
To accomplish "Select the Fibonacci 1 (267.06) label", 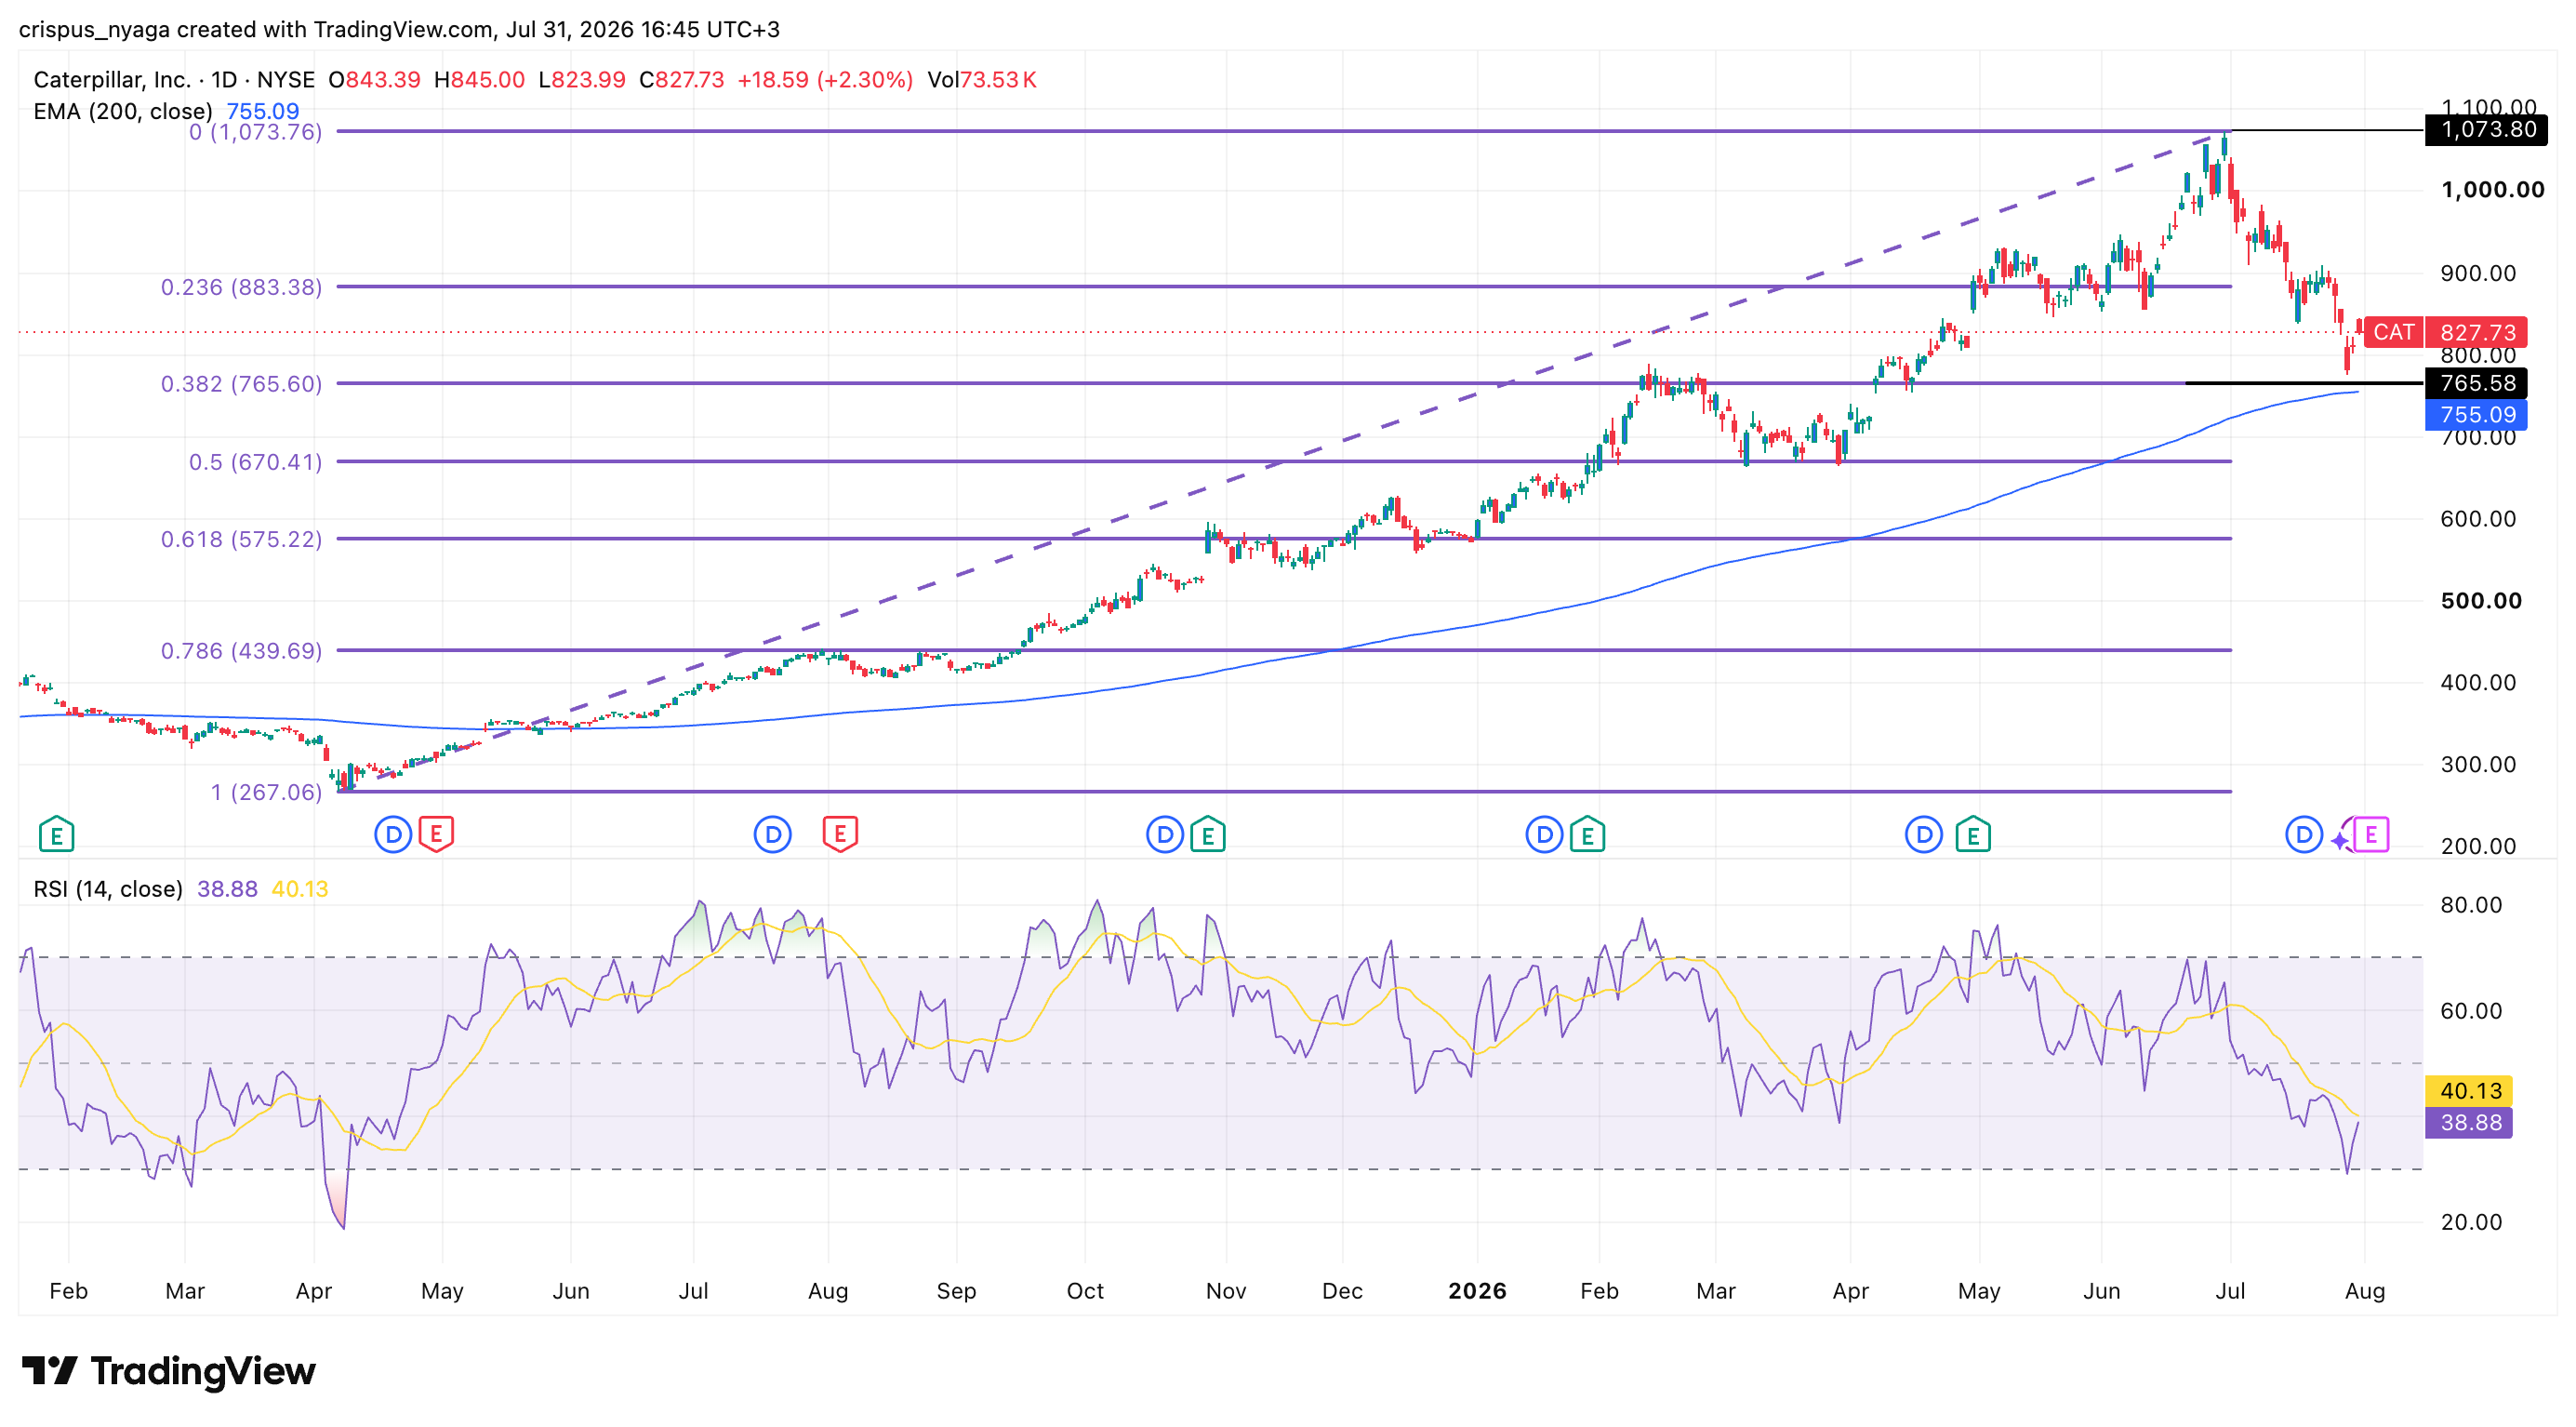I will pos(266,792).
